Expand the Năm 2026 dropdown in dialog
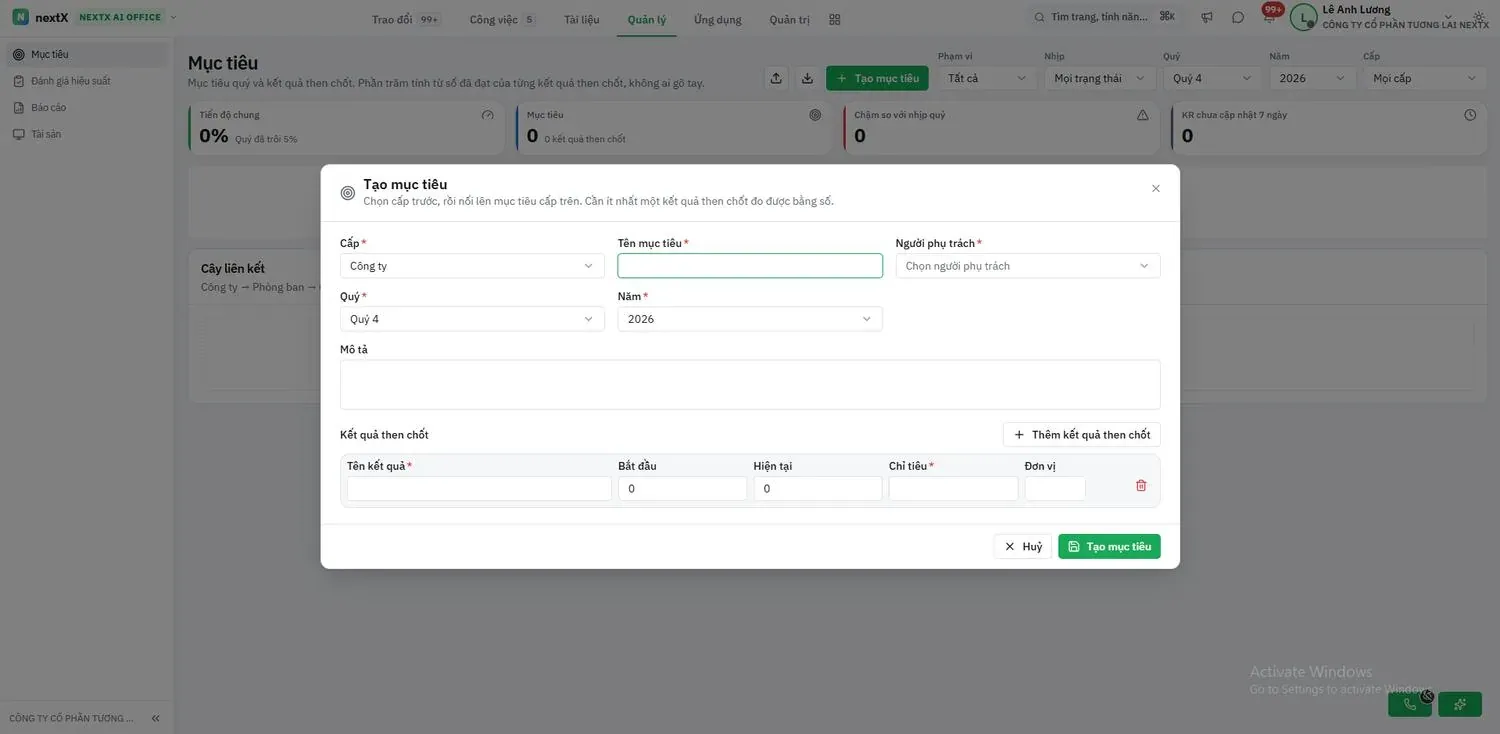Viewport: 1500px width, 734px height. pyautogui.click(x=750, y=319)
